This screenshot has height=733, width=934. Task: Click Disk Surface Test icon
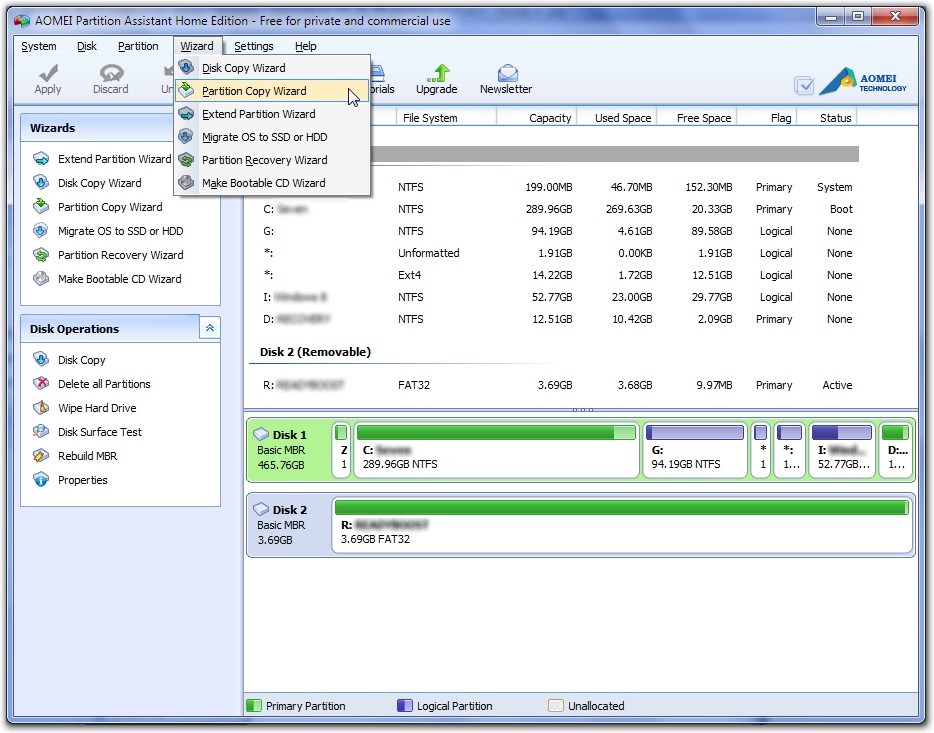[41, 431]
